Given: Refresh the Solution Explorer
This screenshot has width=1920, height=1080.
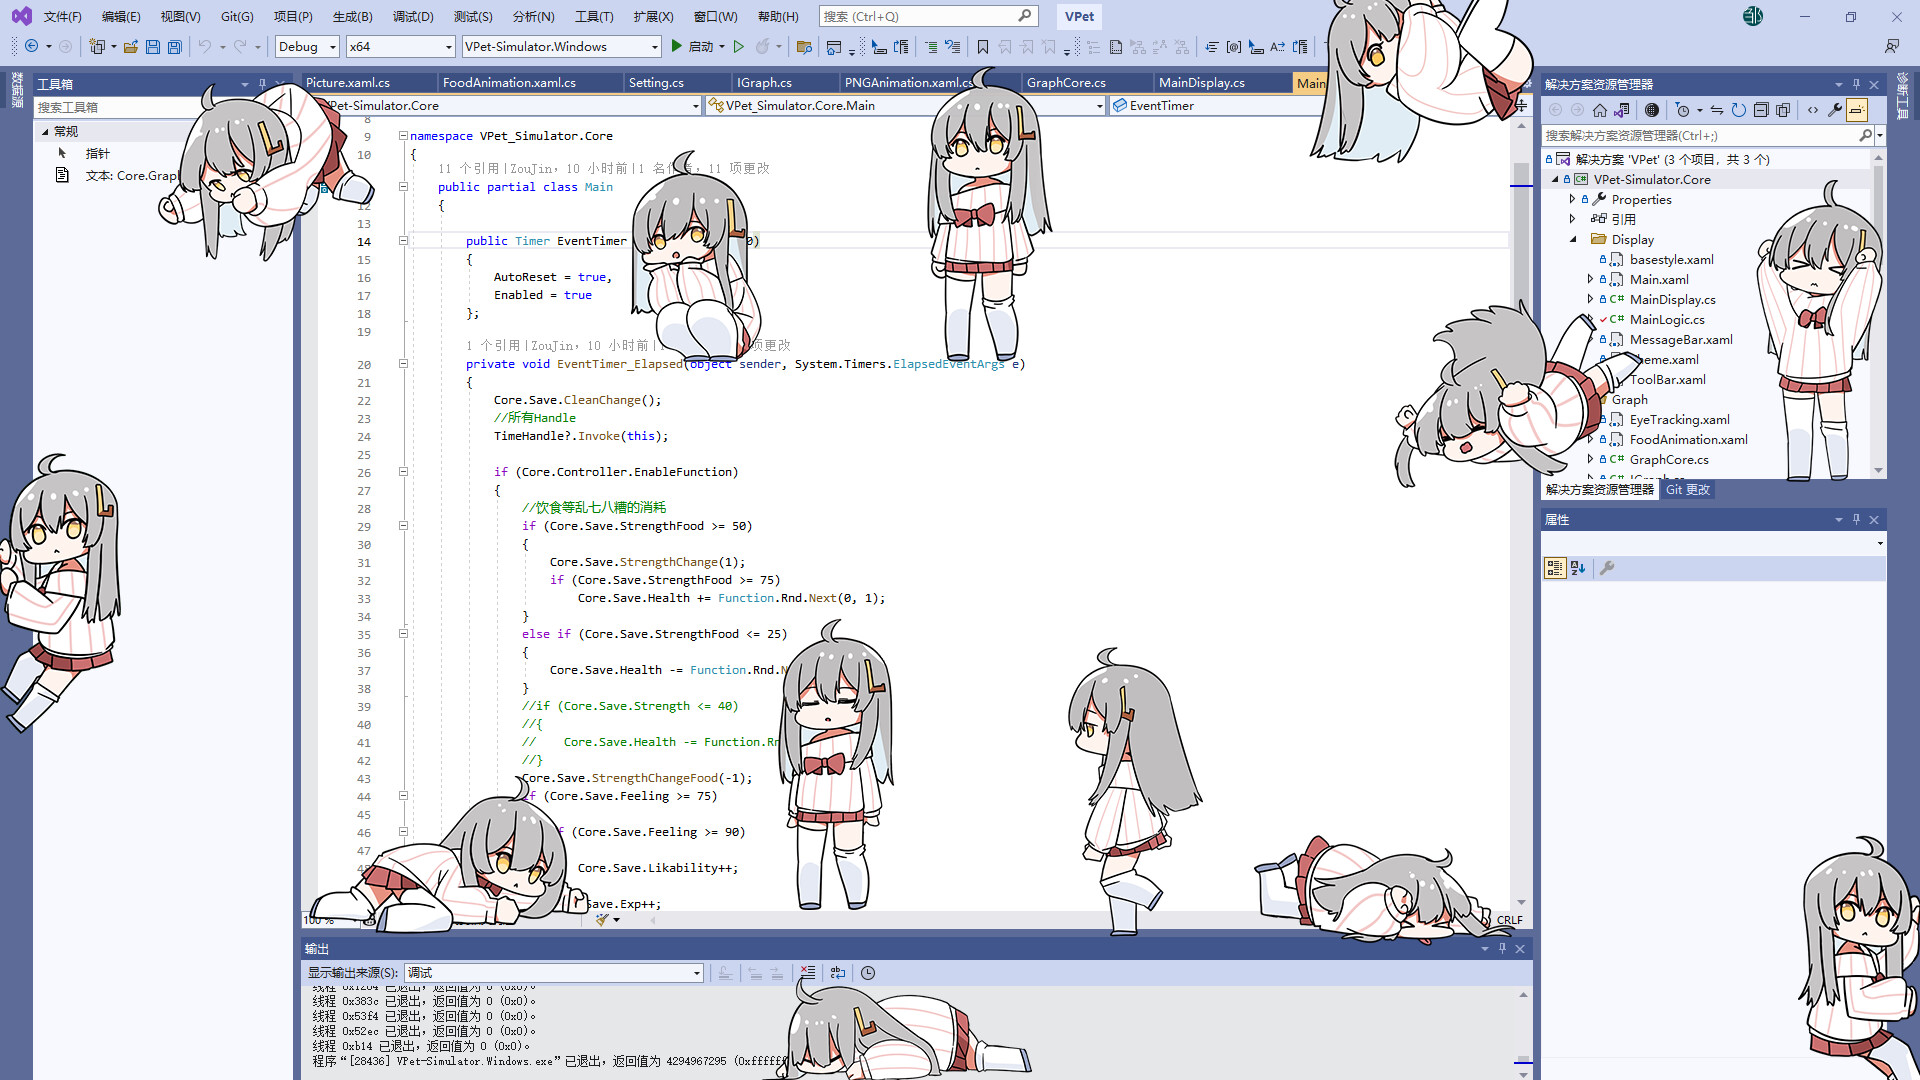Looking at the screenshot, I should pos(1739,110).
